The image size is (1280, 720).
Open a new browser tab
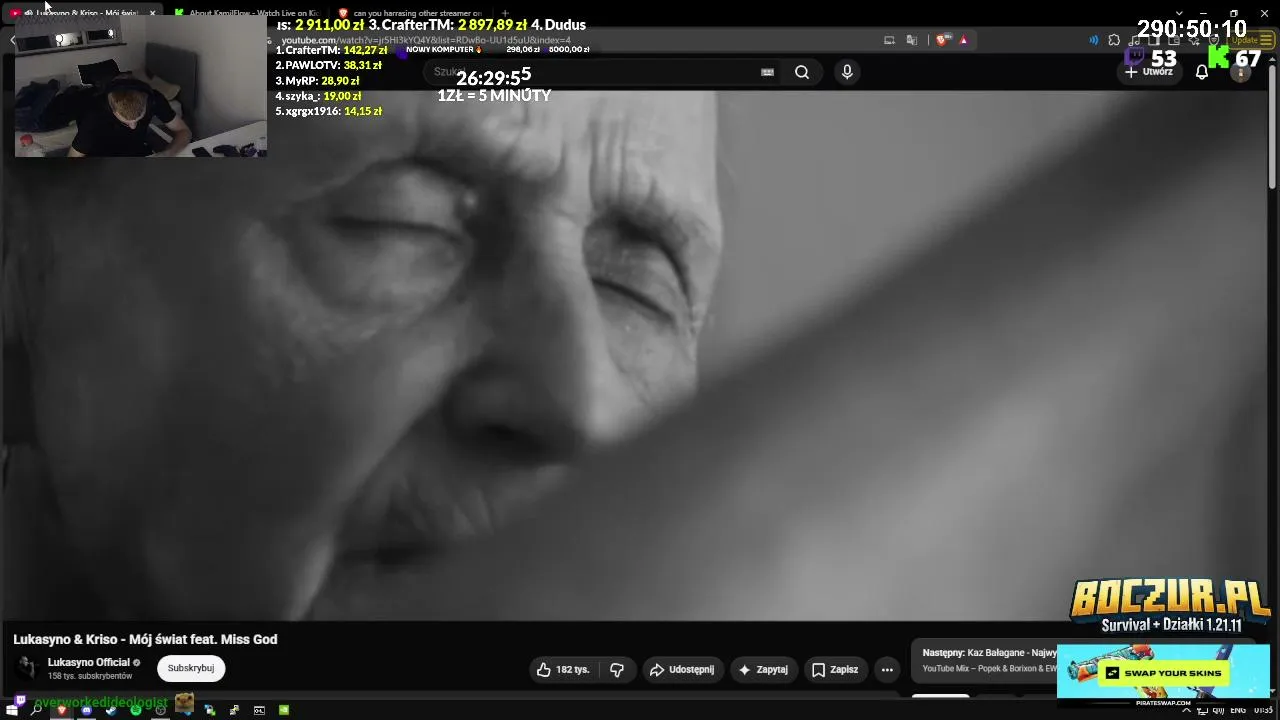coord(505,13)
